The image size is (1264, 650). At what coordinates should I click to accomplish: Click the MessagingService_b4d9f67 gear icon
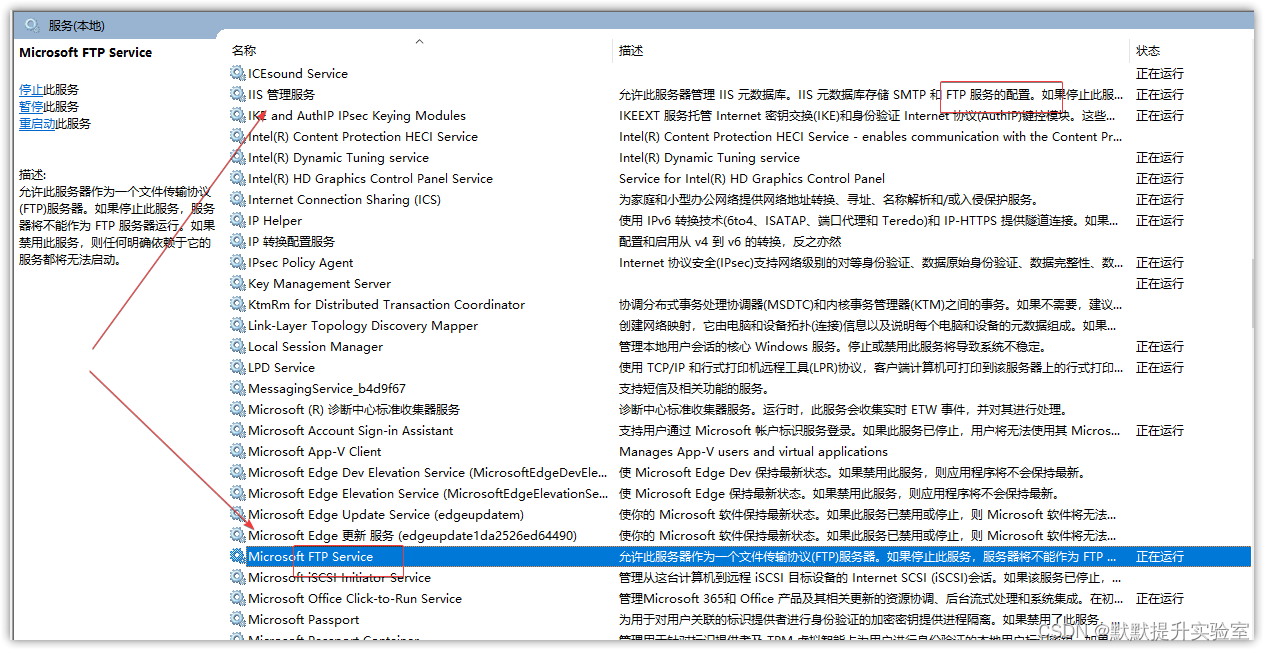pos(237,388)
